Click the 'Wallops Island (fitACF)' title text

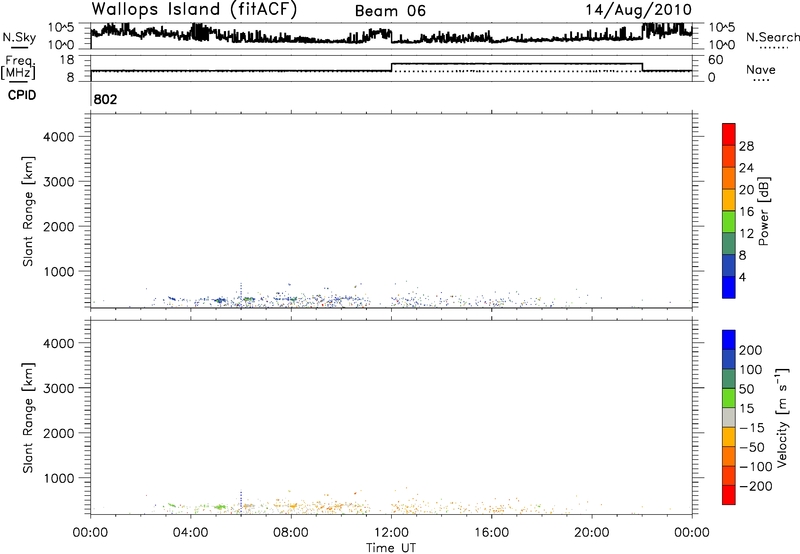point(194,9)
